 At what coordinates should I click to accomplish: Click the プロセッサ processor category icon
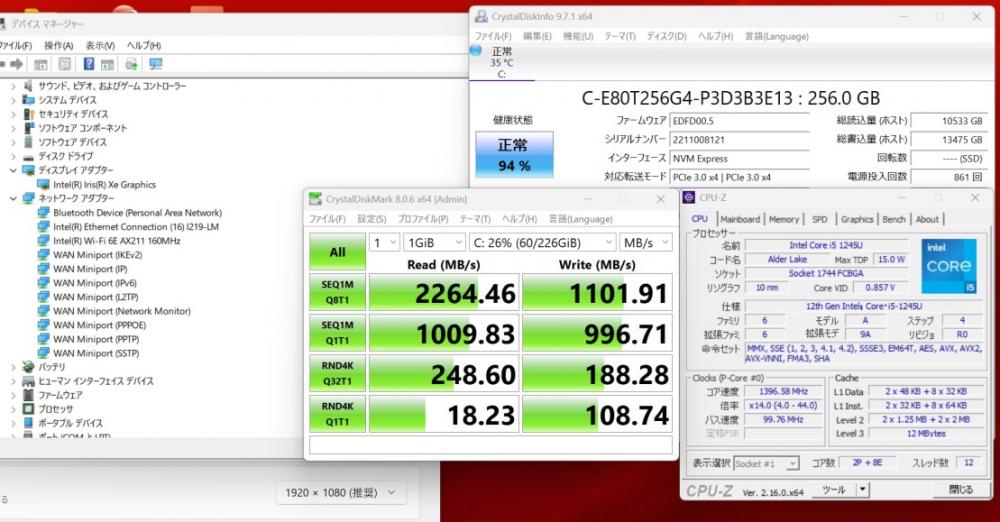[x=28, y=409]
